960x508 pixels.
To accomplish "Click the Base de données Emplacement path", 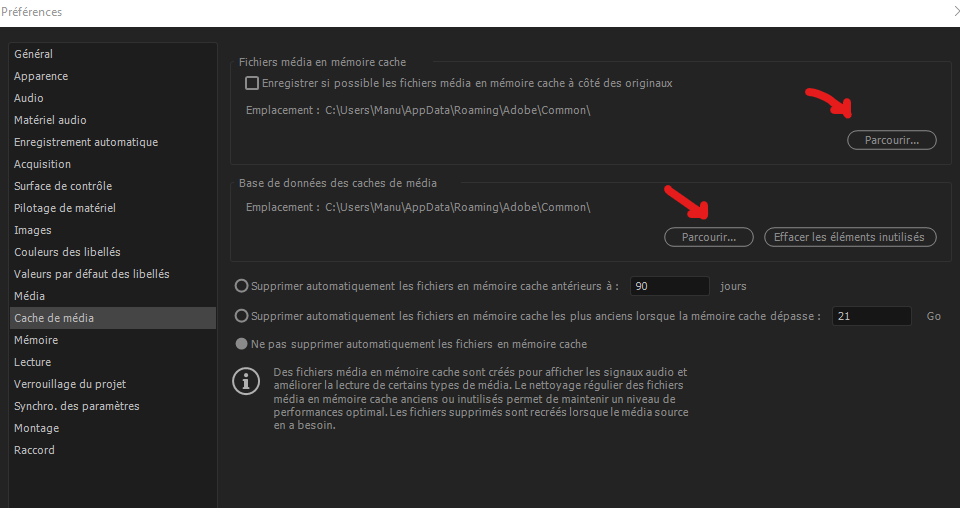I will click(457, 207).
